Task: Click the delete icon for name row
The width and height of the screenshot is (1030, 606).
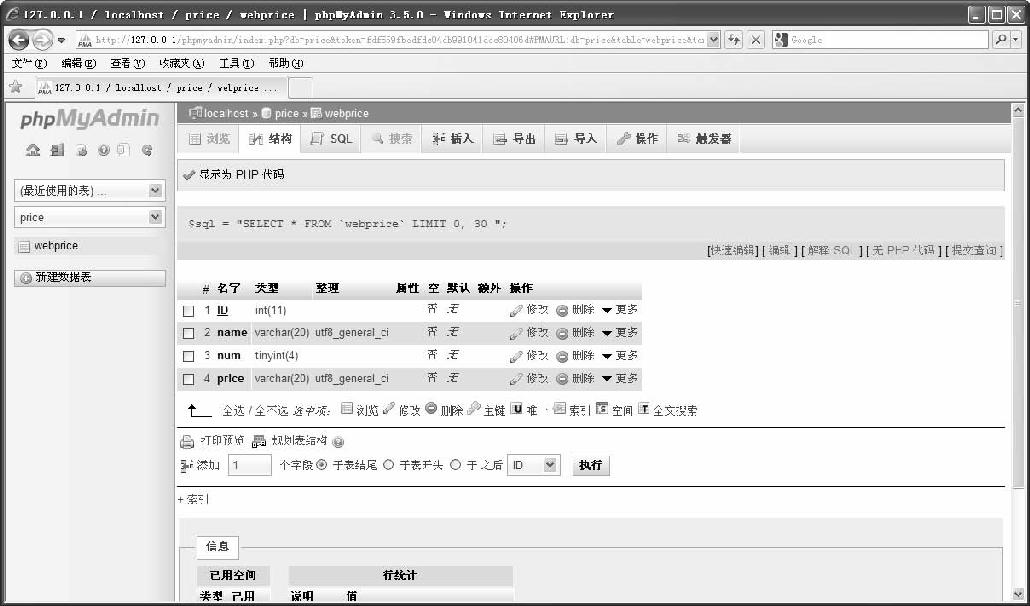Action: [562, 334]
